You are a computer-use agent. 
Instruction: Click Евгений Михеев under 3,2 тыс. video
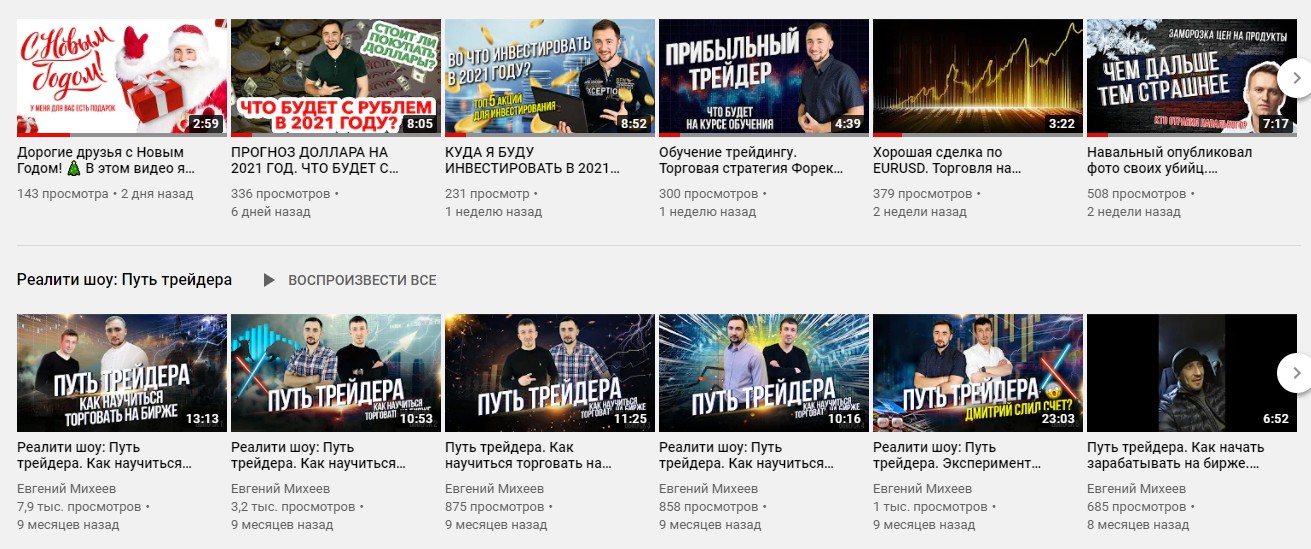[280, 488]
